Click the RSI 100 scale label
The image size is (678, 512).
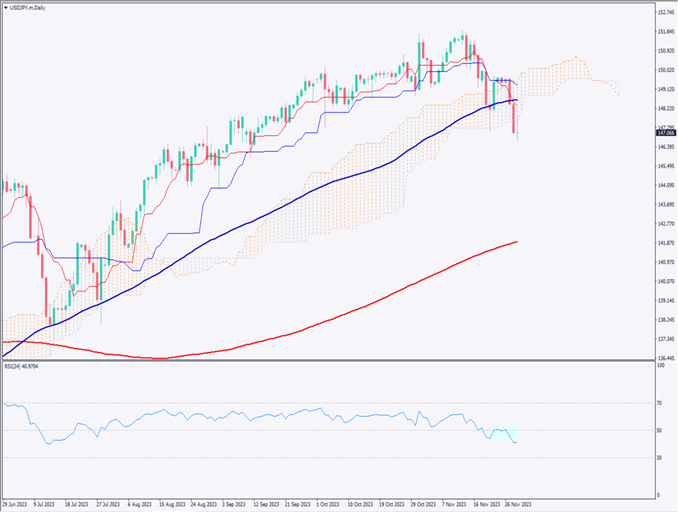point(660,367)
